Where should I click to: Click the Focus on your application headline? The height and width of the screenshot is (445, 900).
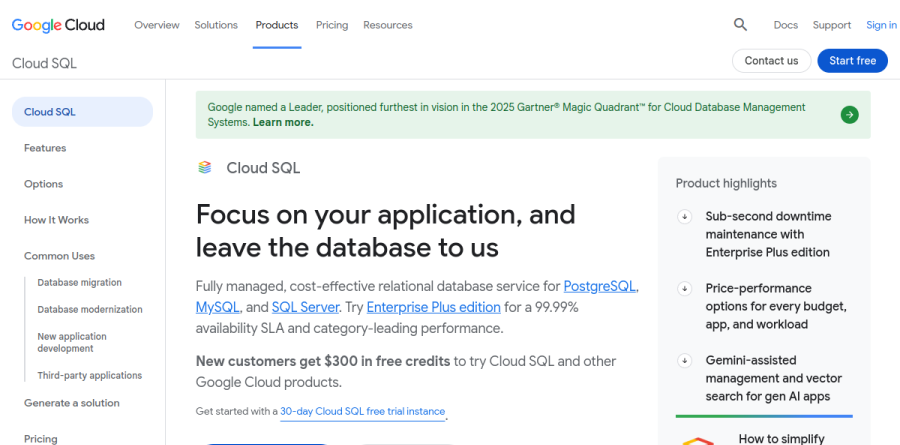[x=386, y=231]
